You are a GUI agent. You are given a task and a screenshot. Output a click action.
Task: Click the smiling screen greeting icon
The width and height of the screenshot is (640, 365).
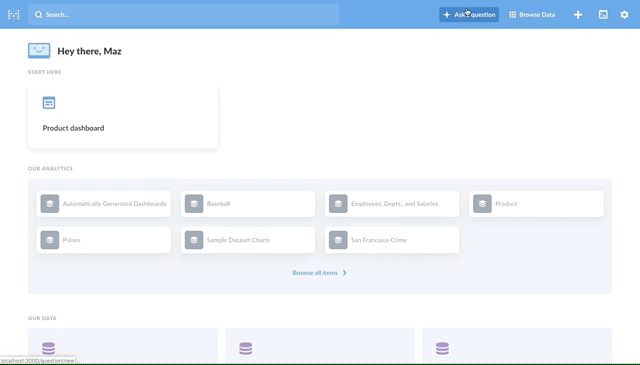39,51
